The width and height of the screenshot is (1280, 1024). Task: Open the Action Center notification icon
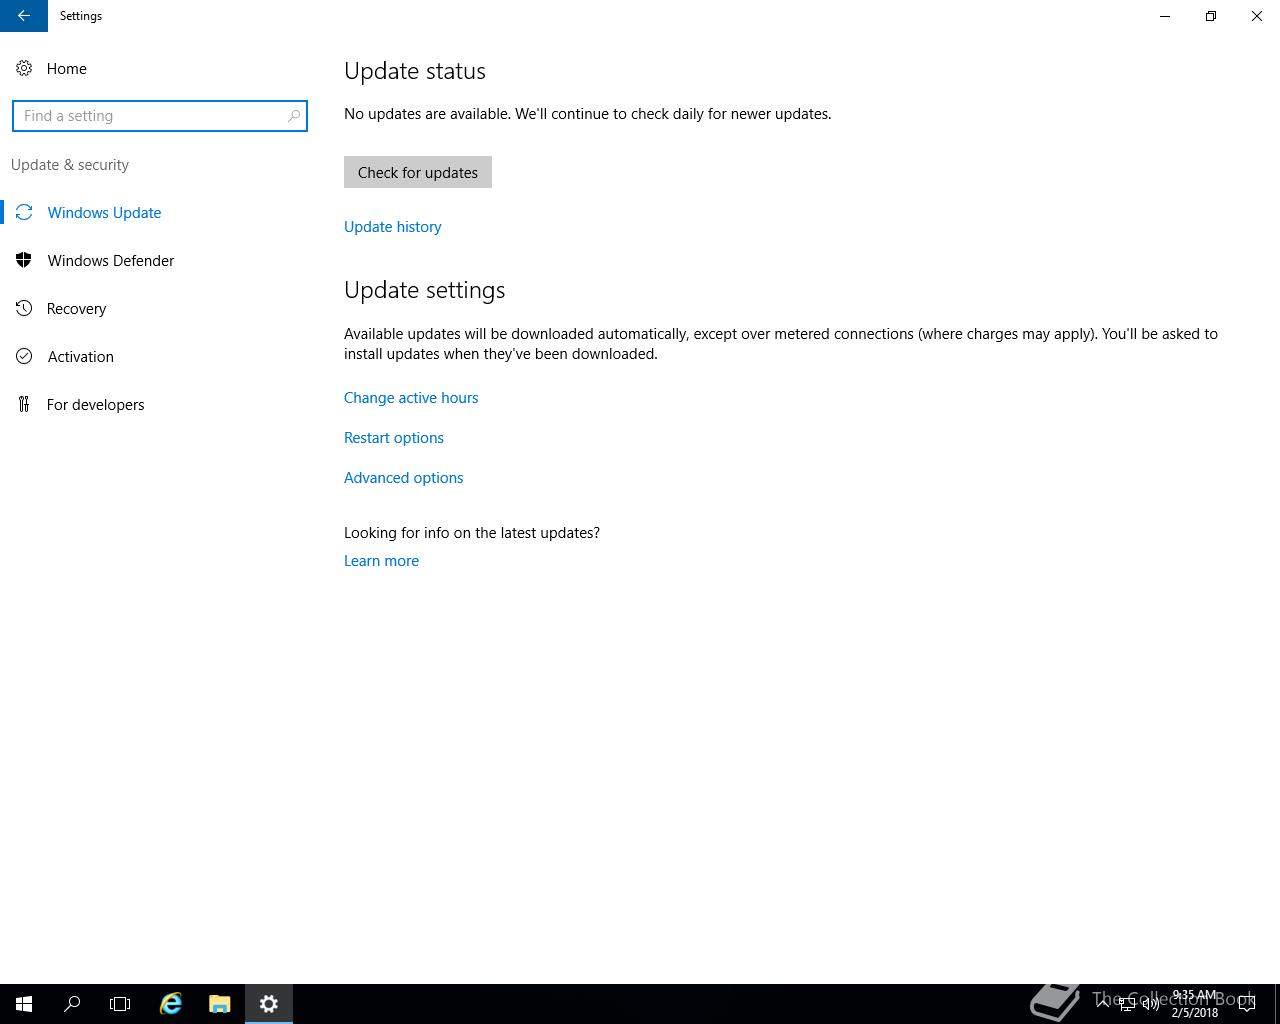pyautogui.click(x=1247, y=1004)
